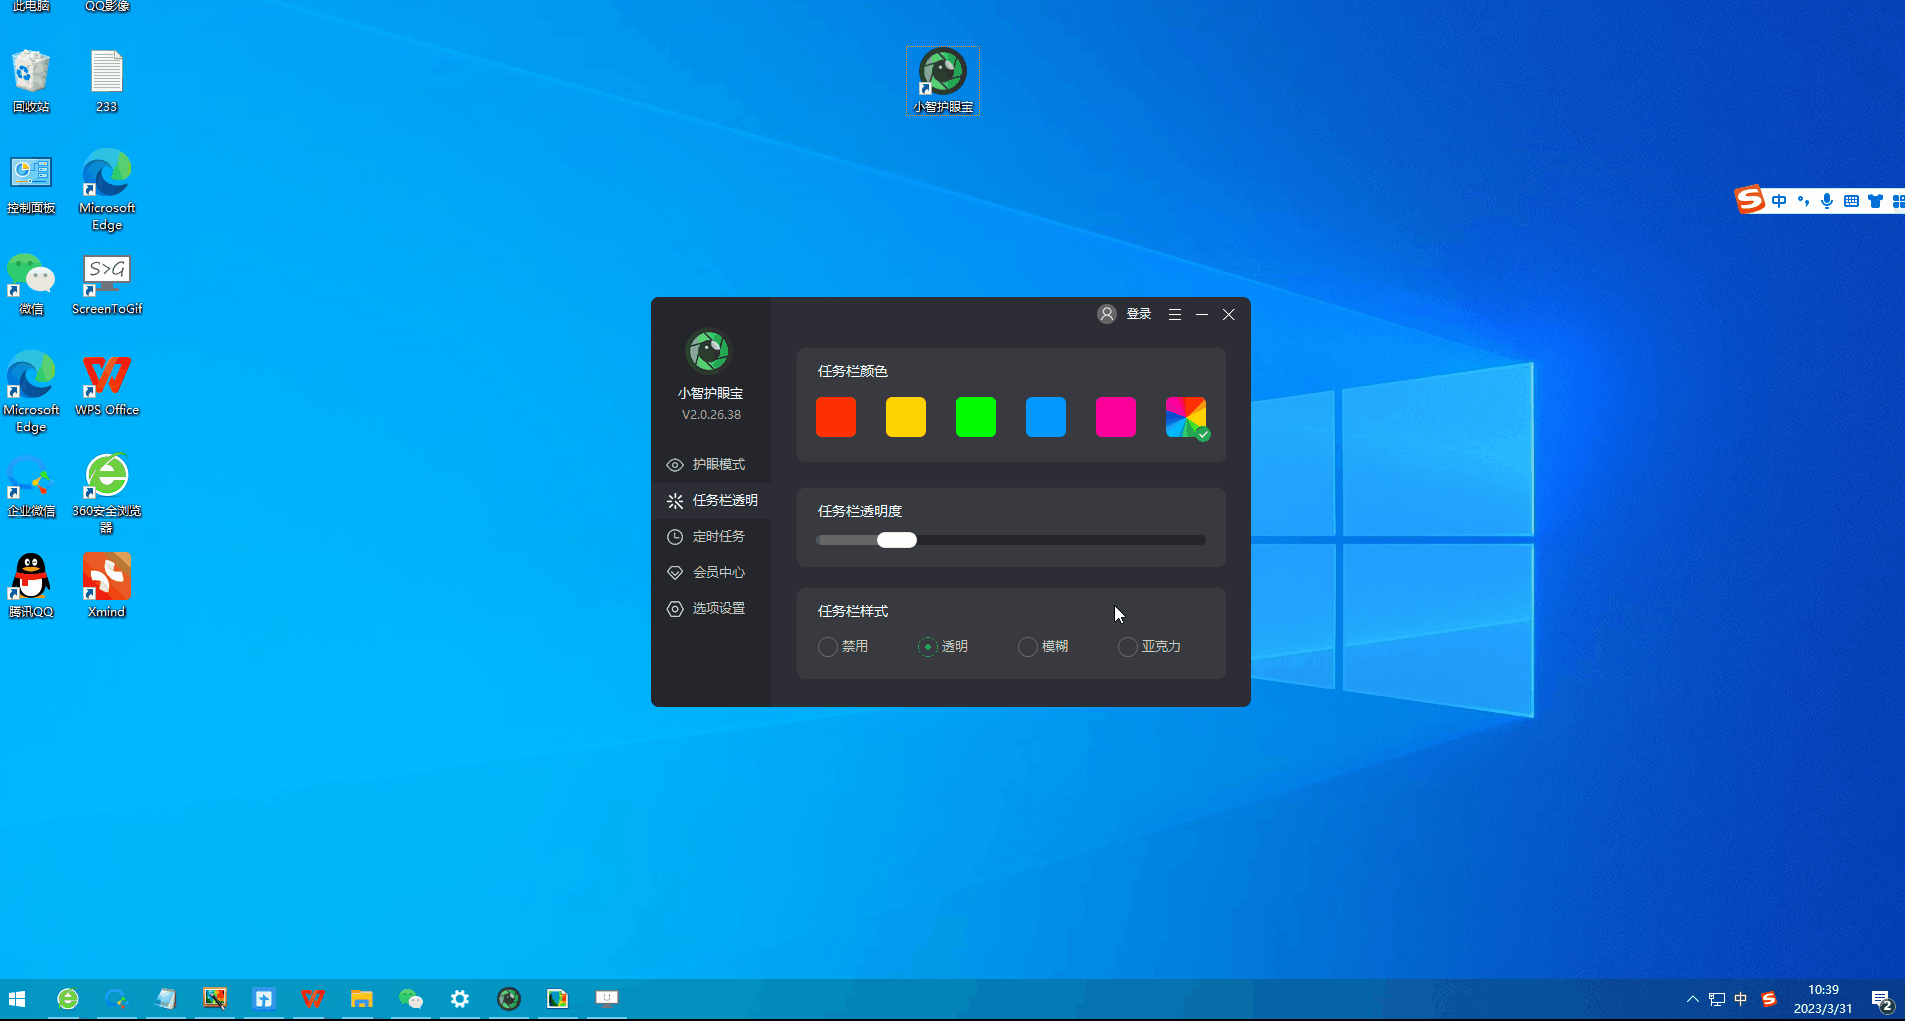
Task: Open the hamburger menu in the title bar
Action: 1175,314
